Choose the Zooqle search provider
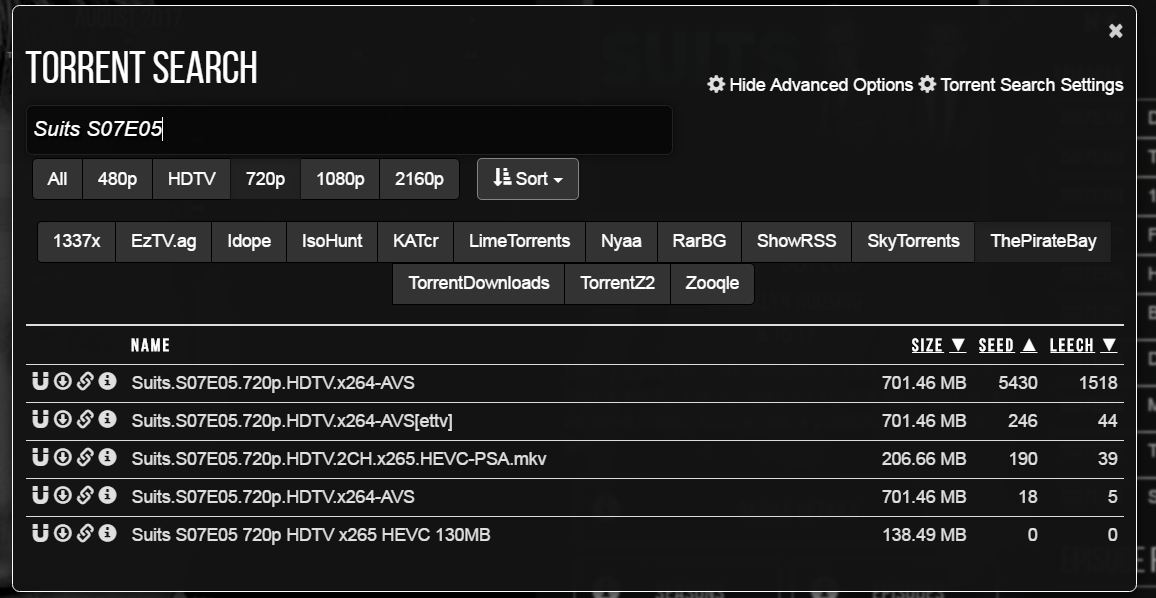The width and height of the screenshot is (1156, 598). [712, 284]
